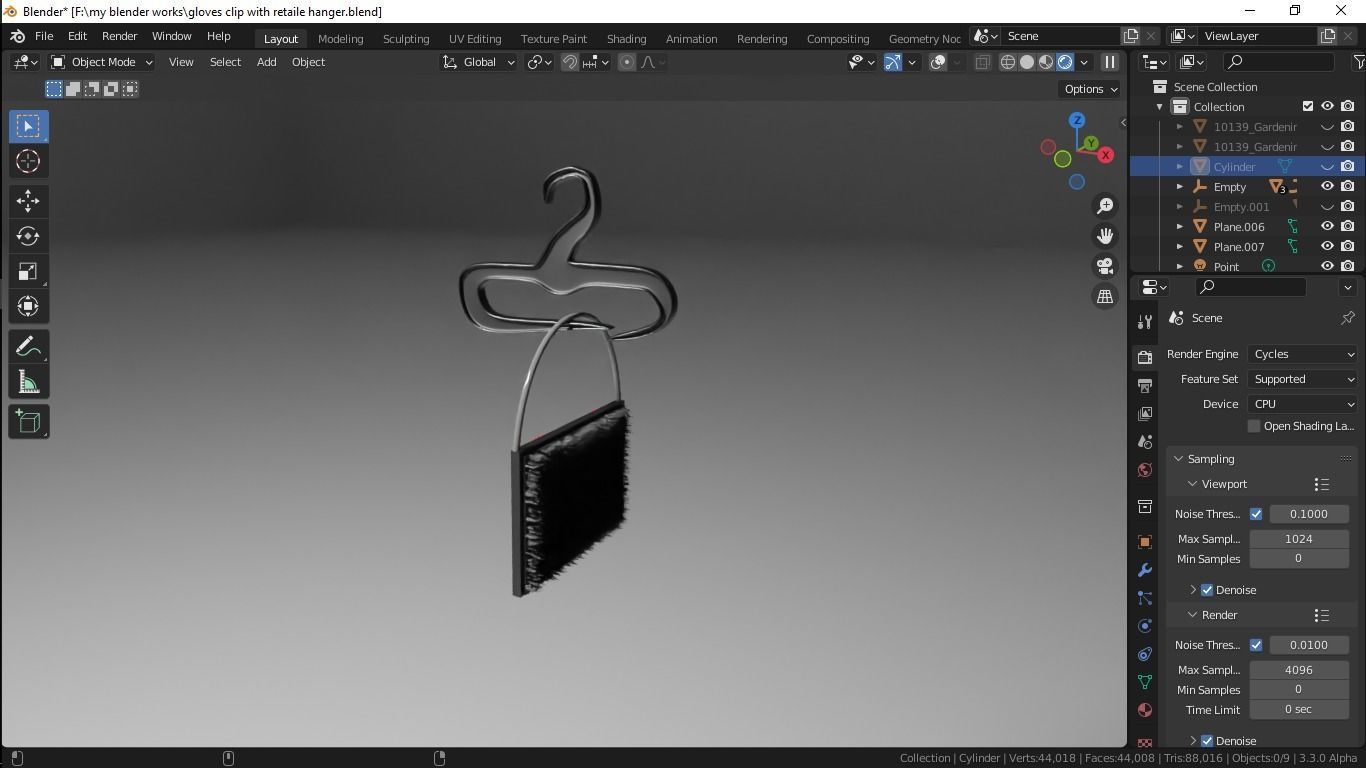Open the Modifiers properties tab
The image size is (1366, 768).
(x=1145, y=570)
